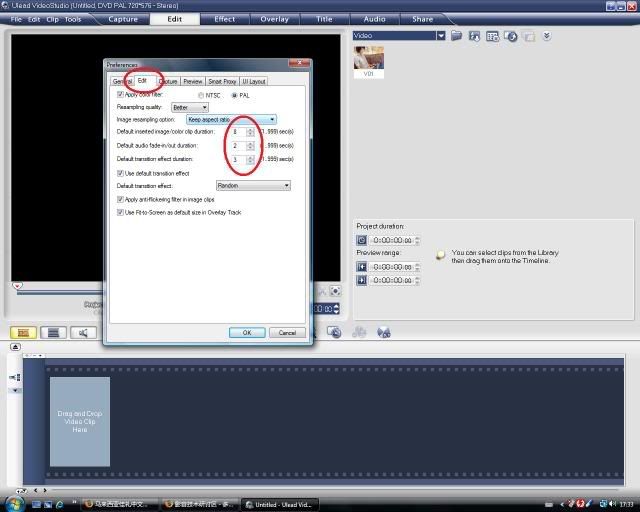Screen dimensions: 640x512
Task: Expand Library options double-chevron icon
Action: coord(547,36)
